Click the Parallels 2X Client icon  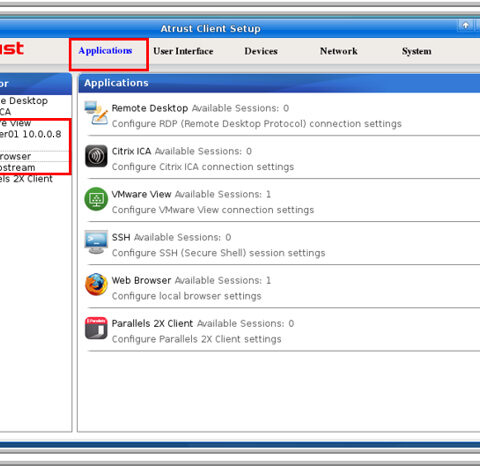tap(96, 328)
